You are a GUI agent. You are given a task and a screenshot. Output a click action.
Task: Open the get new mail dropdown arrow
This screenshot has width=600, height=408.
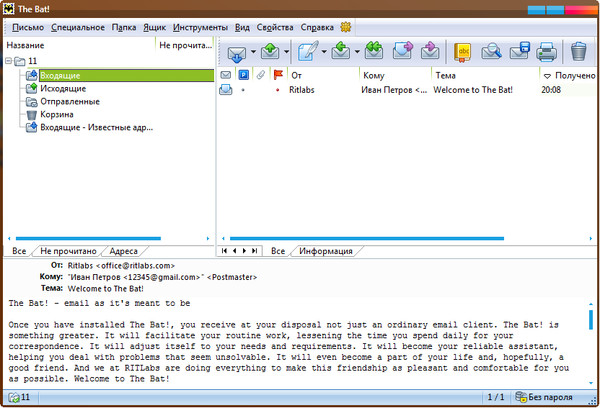(253, 52)
